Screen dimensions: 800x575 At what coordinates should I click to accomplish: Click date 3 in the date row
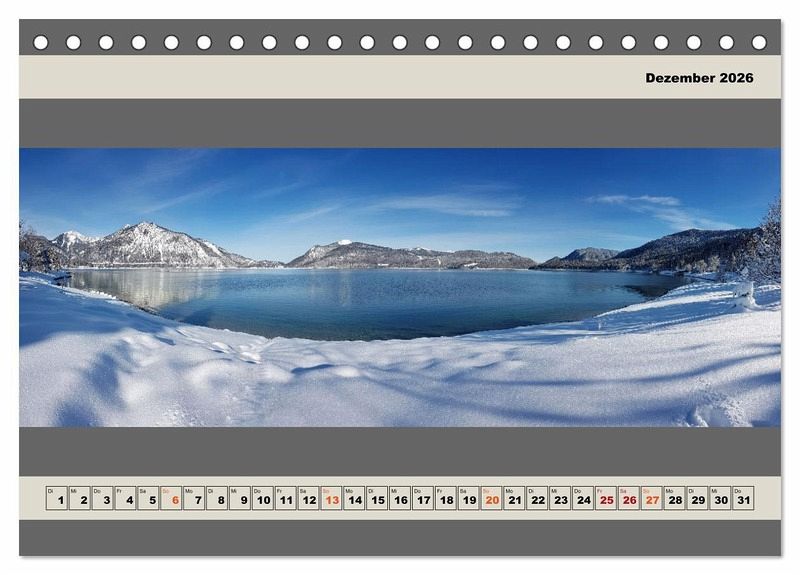click(x=103, y=498)
